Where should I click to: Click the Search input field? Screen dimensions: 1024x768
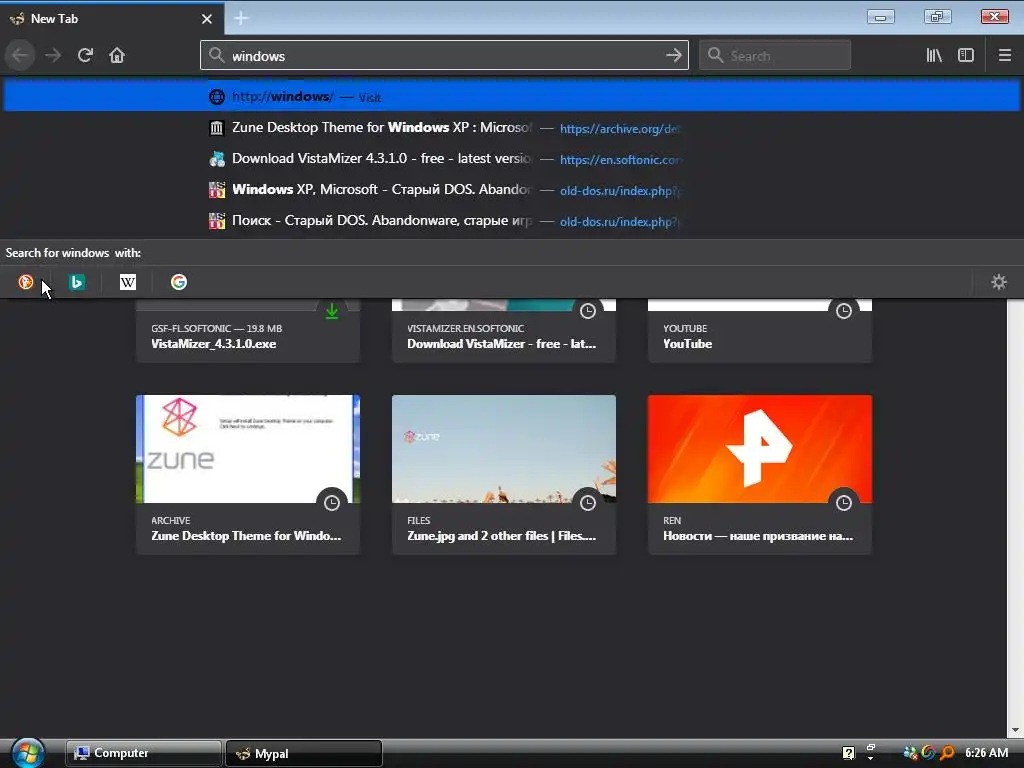[775, 56]
